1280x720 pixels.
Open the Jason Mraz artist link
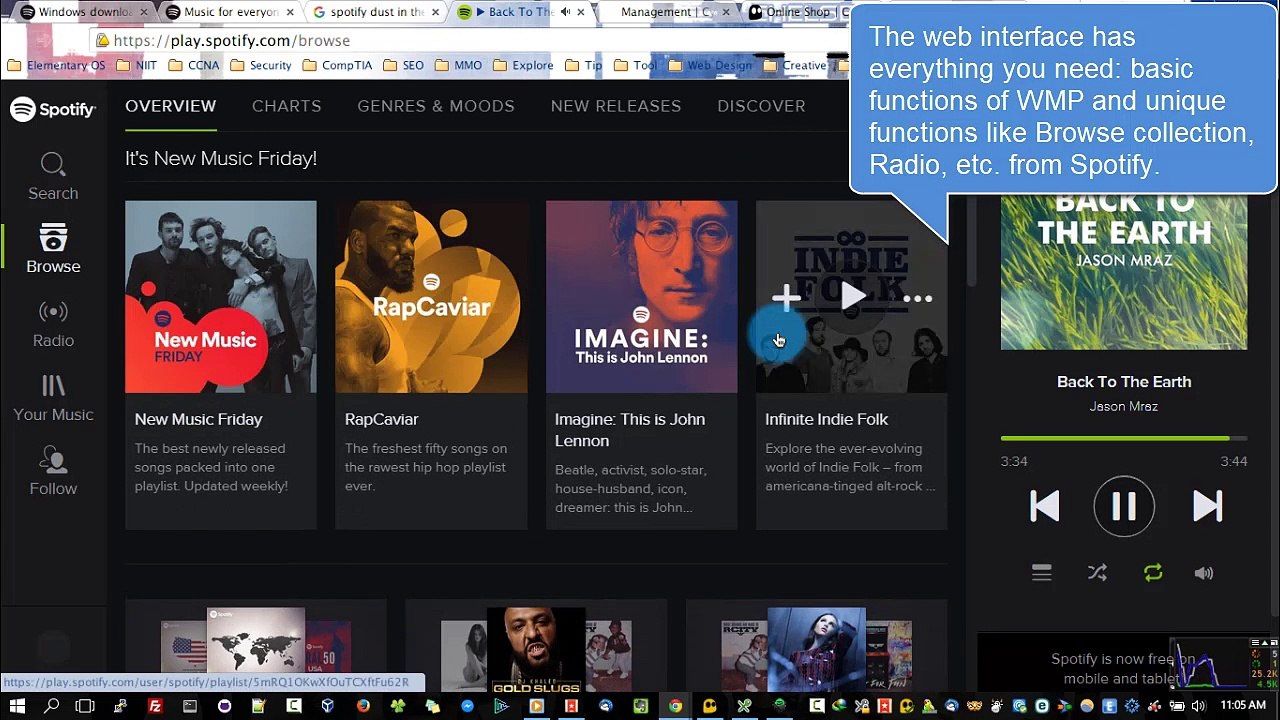(1123, 407)
